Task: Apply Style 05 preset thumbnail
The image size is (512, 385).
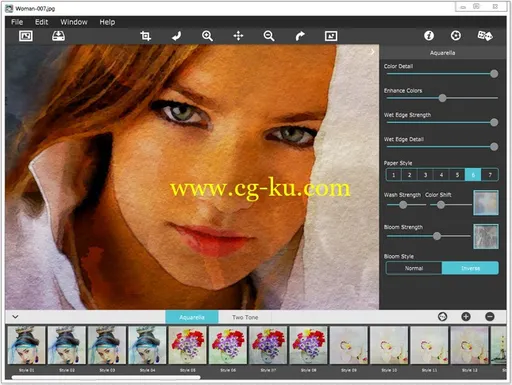Action: coord(188,345)
